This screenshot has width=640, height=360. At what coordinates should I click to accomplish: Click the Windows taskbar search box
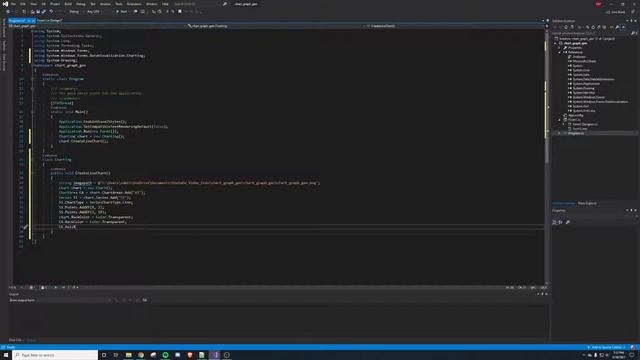(x=56, y=355)
